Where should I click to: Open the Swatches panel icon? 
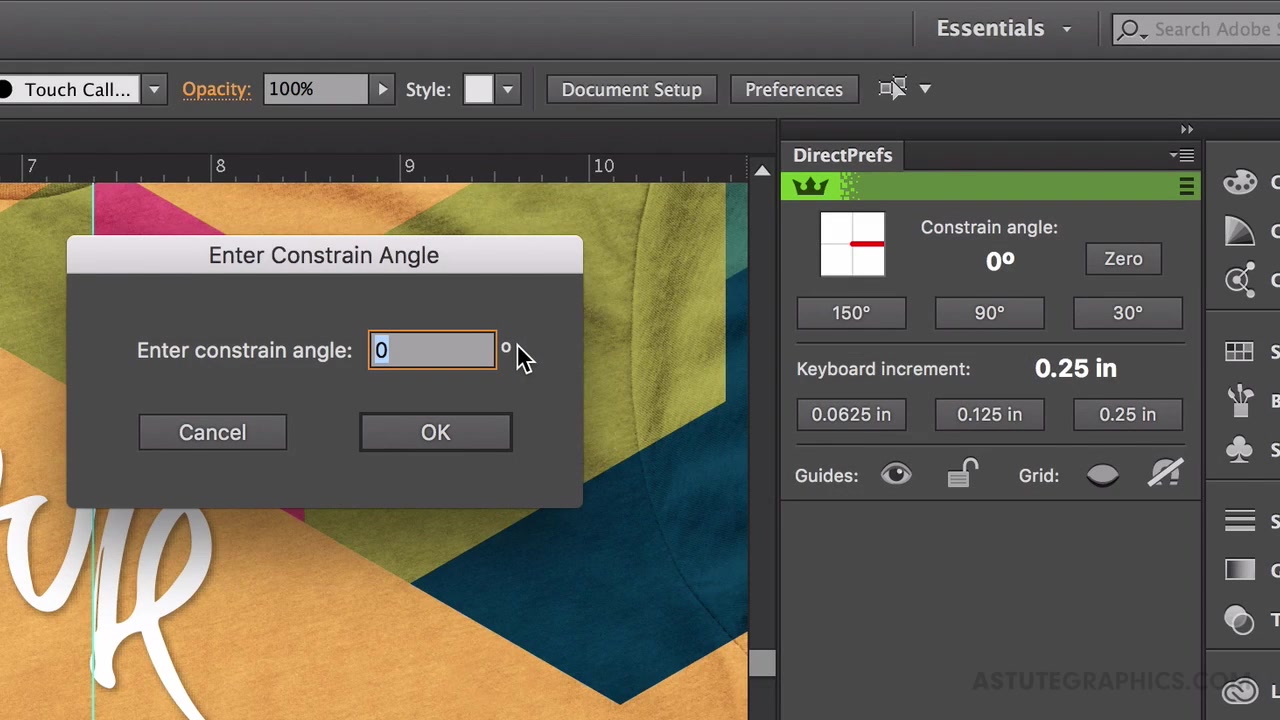click(x=1240, y=352)
